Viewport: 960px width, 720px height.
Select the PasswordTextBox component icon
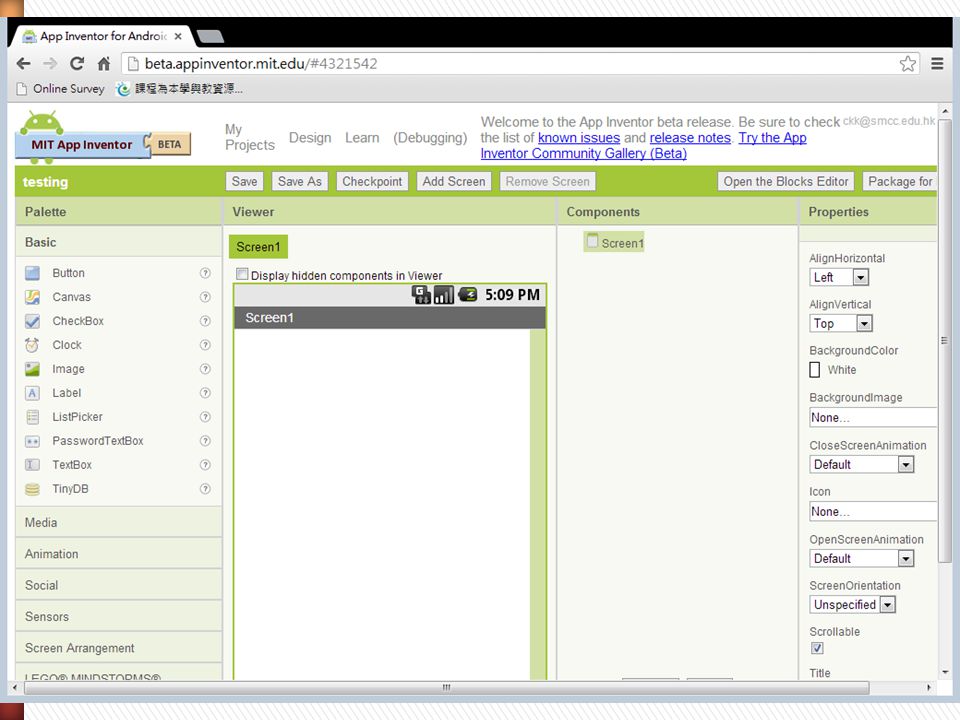pyautogui.click(x=32, y=441)
